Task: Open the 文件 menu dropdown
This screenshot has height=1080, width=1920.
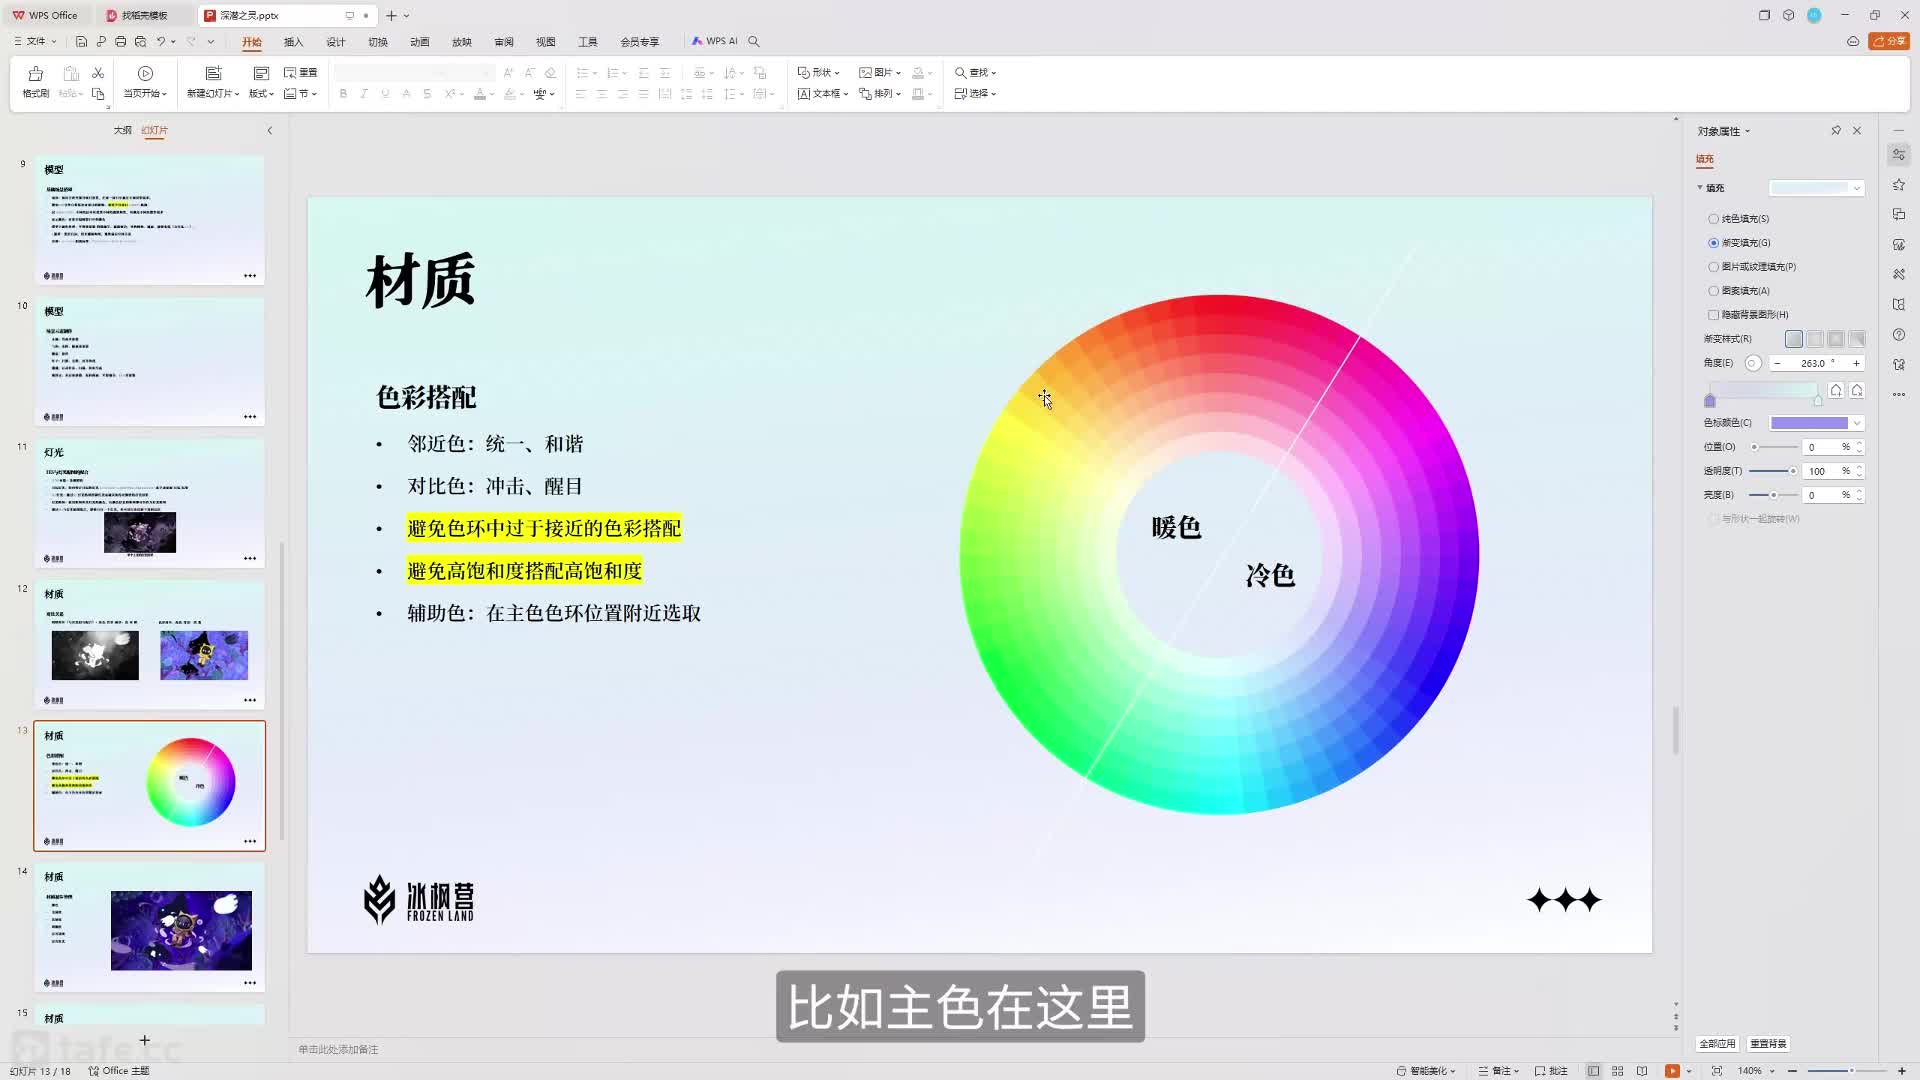Action: tap(35, 42)
